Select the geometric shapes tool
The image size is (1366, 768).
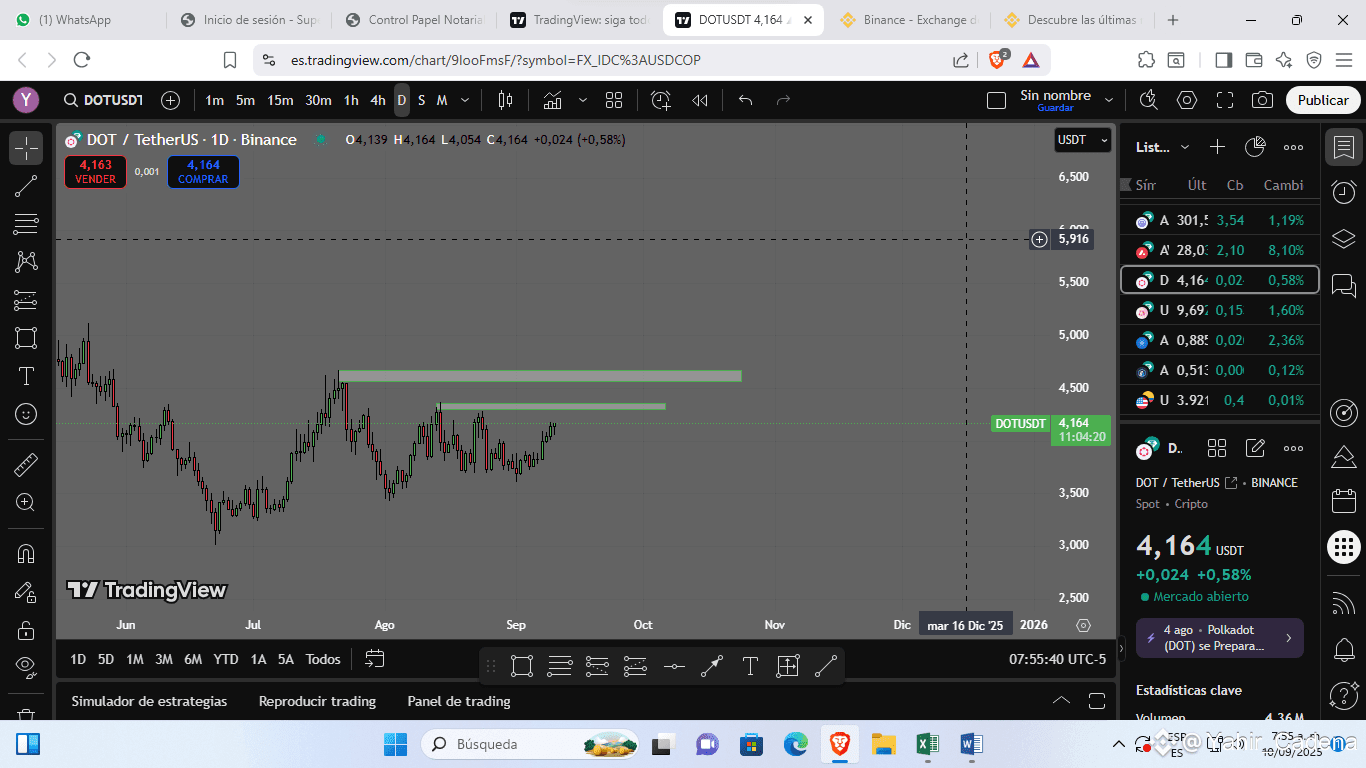click(x=26, y=338)
